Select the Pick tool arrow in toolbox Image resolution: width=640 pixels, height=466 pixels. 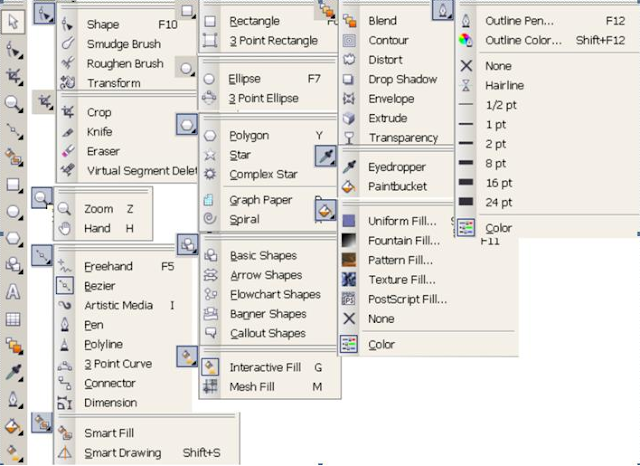[x=13, y=22]
